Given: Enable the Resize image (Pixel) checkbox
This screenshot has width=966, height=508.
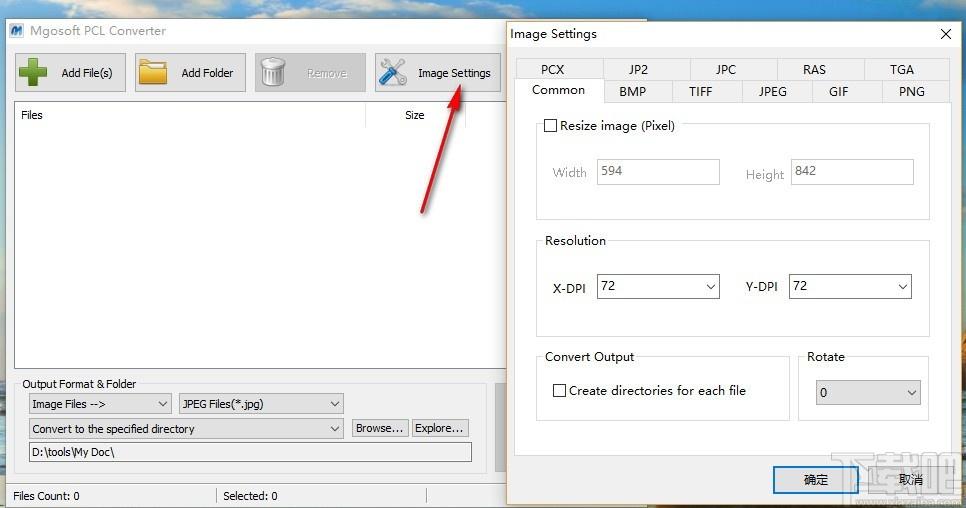Looking at the screenshot, I should coord(550,126).
